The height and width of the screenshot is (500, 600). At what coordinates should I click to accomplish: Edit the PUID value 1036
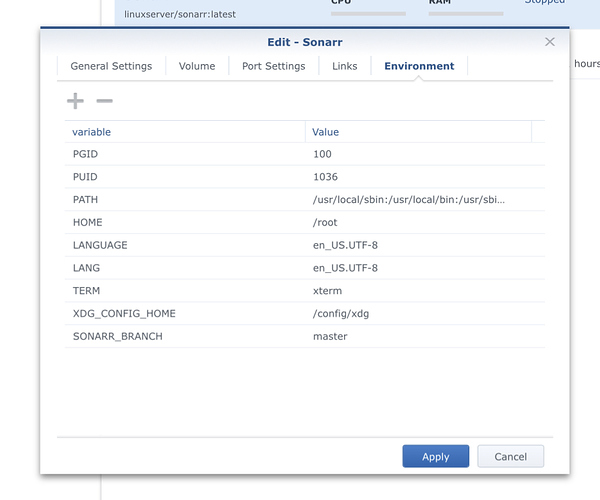pos(325,177)
